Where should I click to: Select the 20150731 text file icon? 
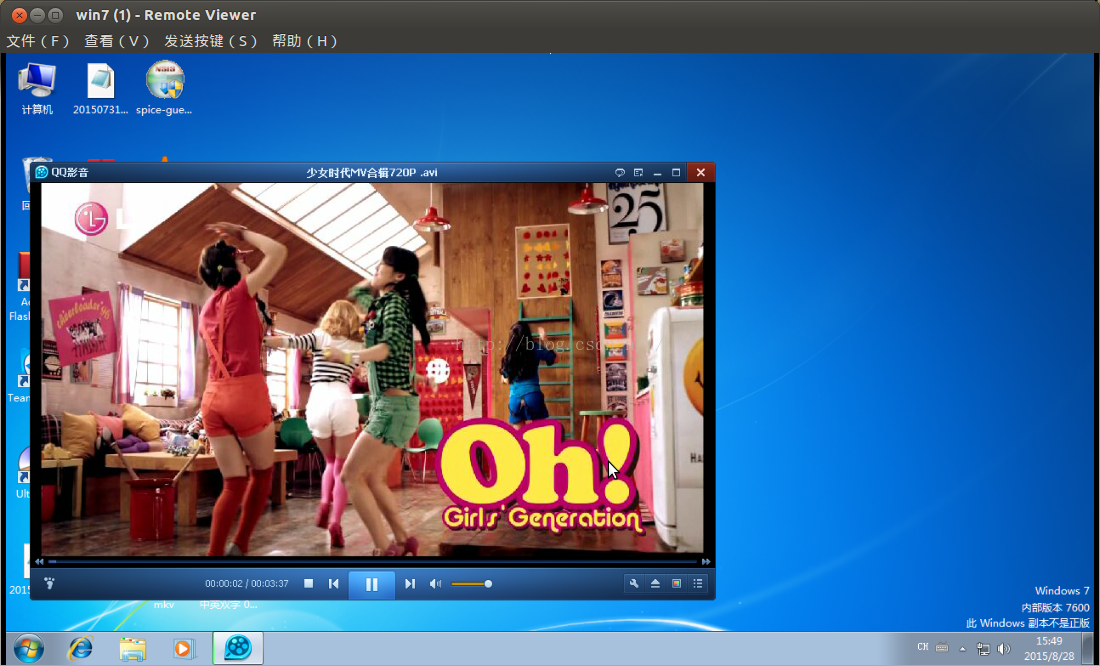(100, 88)
